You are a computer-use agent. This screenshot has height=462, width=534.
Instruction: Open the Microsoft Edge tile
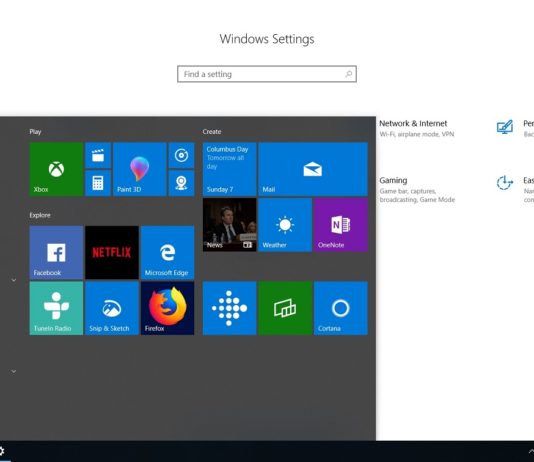click(168, 253)
